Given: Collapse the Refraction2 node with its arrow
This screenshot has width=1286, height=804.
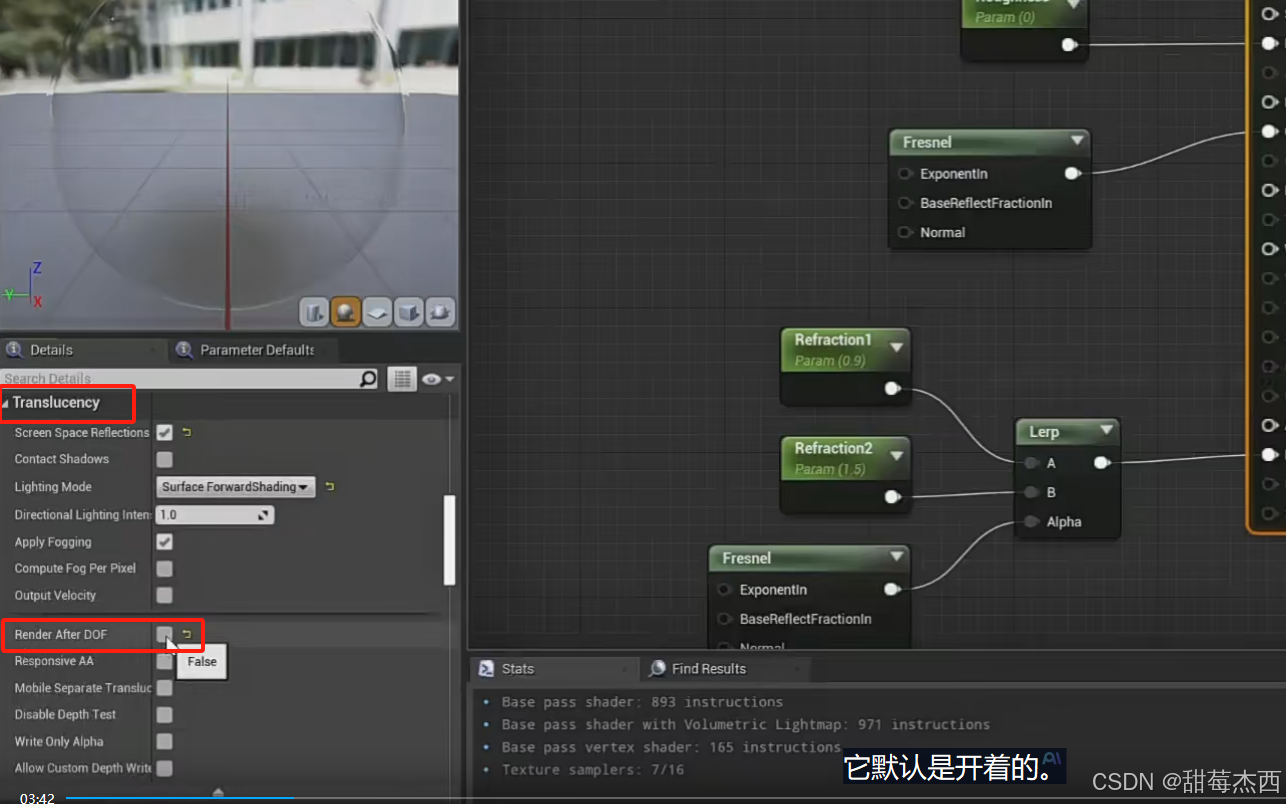Looking at the screenshot, I should [x=896, y=456].
